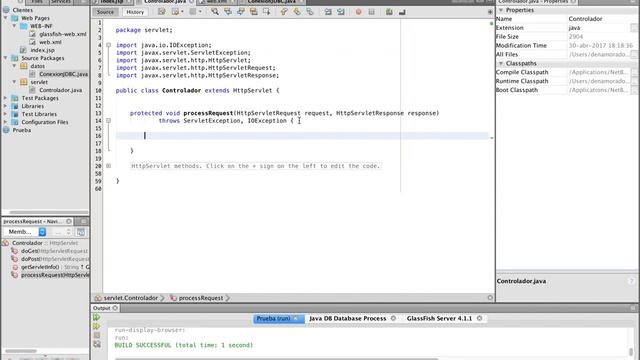Click the Extension value field java
This screenshot has height=360, width=640.
tap(598, 28)
